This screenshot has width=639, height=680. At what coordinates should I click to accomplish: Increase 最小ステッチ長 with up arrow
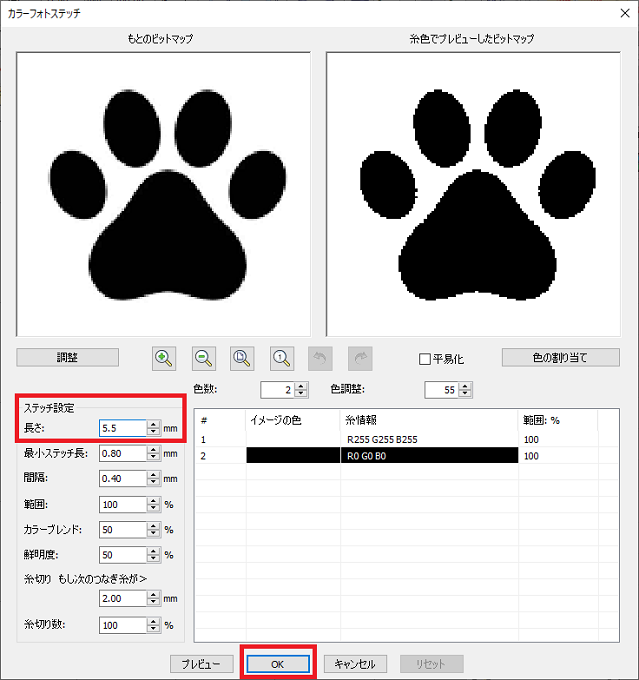[x=153, y=450]
